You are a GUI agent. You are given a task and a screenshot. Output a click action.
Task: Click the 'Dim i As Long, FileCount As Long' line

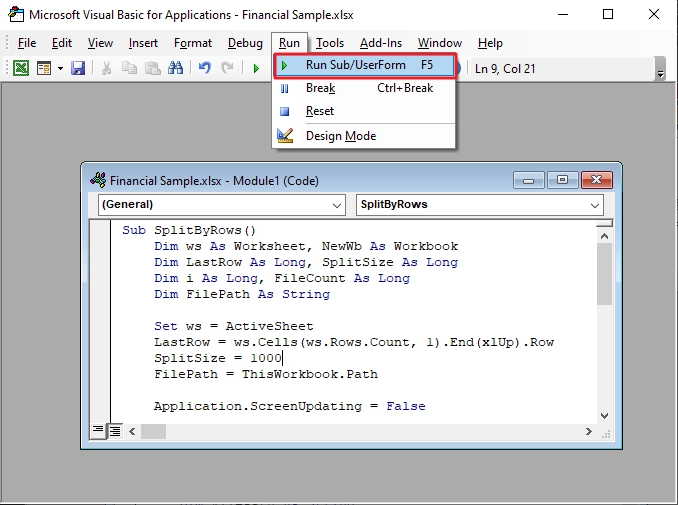point(282,278)
